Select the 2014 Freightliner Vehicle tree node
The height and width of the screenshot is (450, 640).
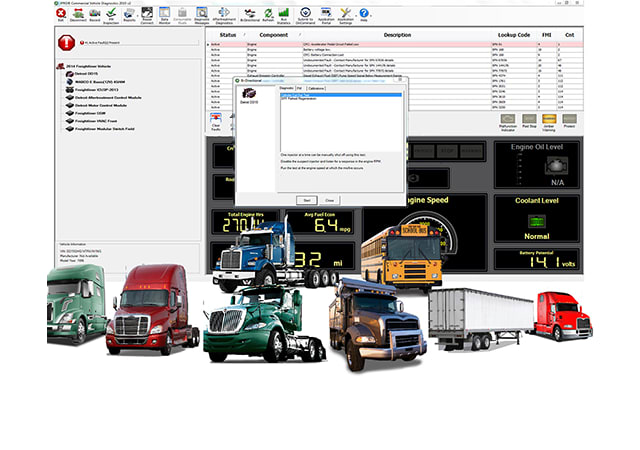tap(88, 66)
